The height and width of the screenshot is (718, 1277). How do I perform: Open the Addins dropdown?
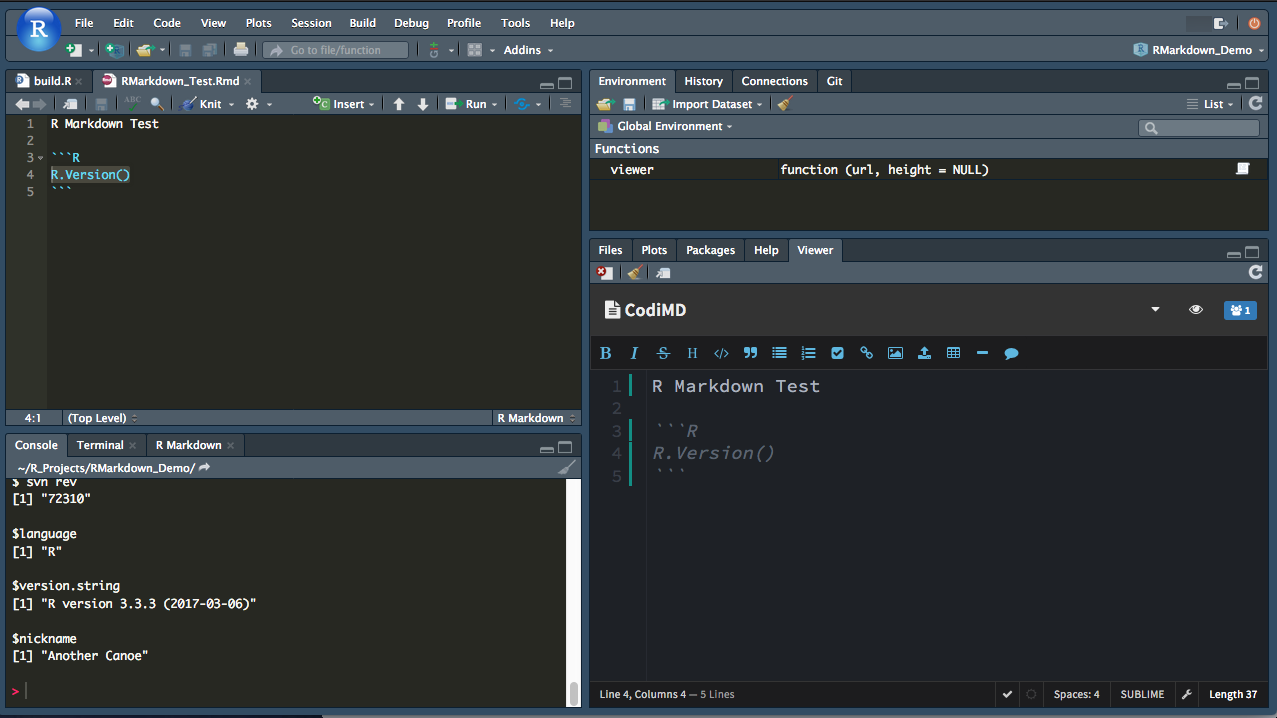[528, 50]
